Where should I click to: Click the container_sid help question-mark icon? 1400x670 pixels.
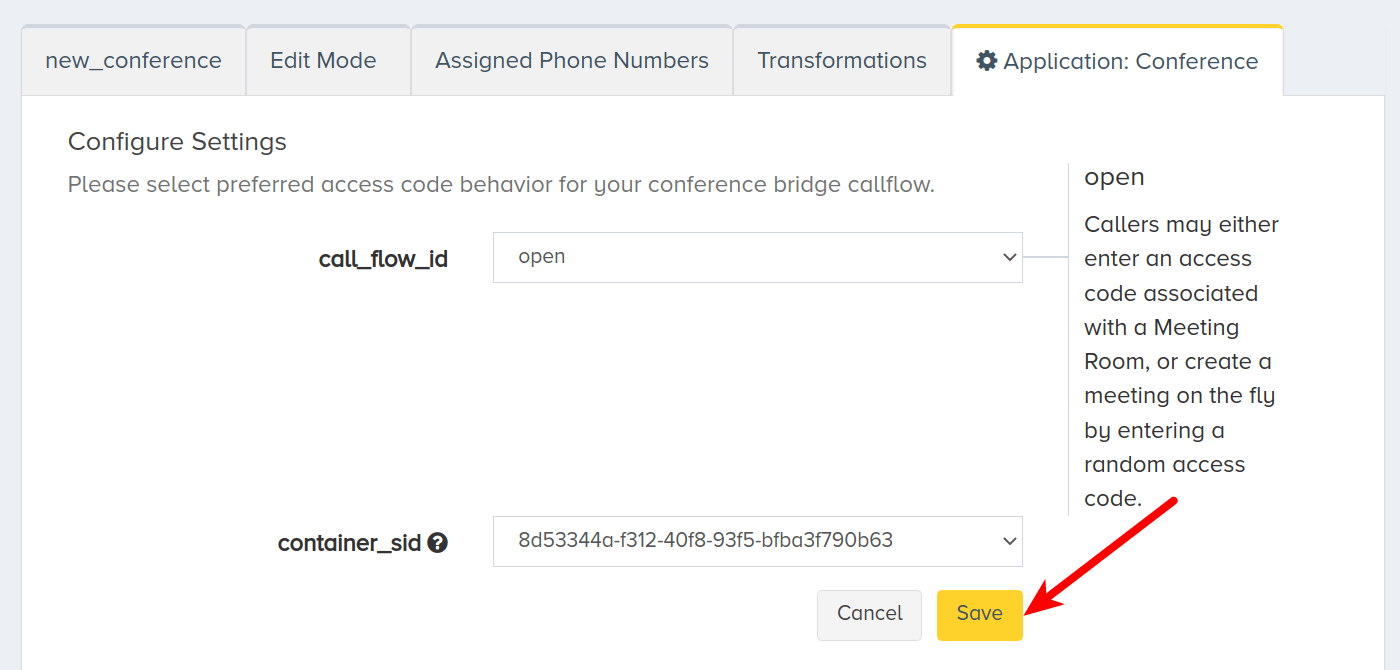(x=437, y=543)
